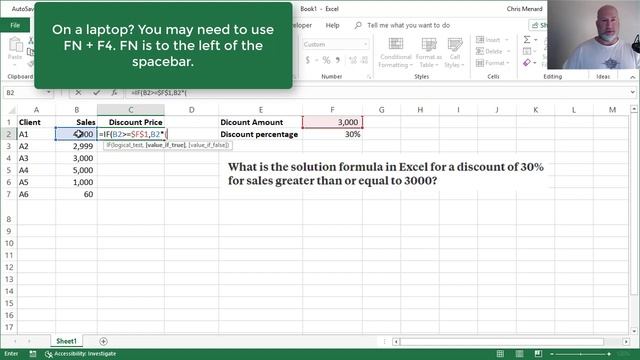Switch to Normal view
The width and height of the screenshot is (640, 360).
coord(500,354)
